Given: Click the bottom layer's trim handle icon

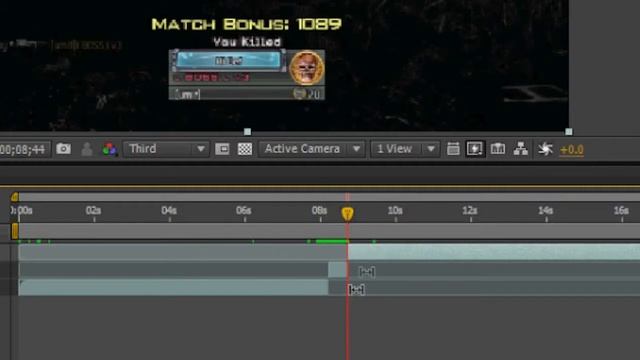Looking at the screenshot, I should pyautogui.click(x=356, y=290).
